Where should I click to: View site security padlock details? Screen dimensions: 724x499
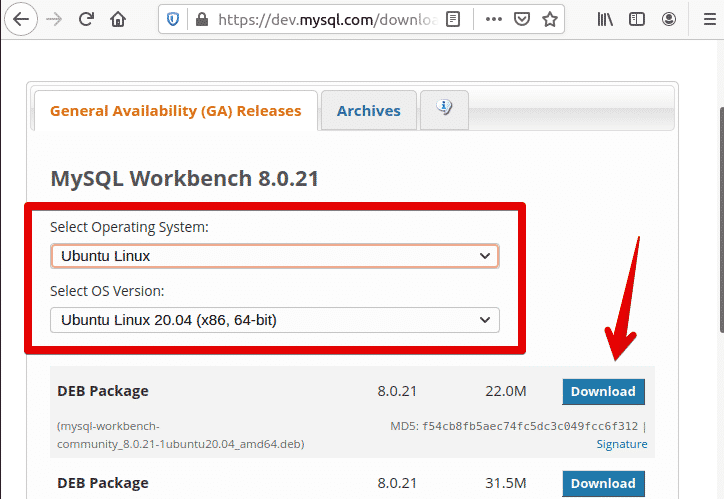click(x=202, y=19)
